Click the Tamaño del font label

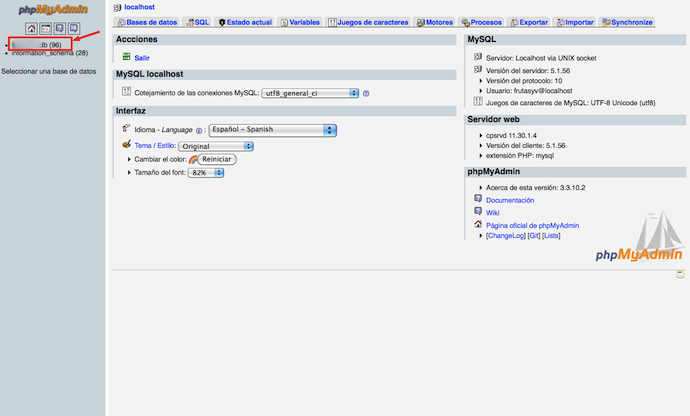(x=160, y=173)
